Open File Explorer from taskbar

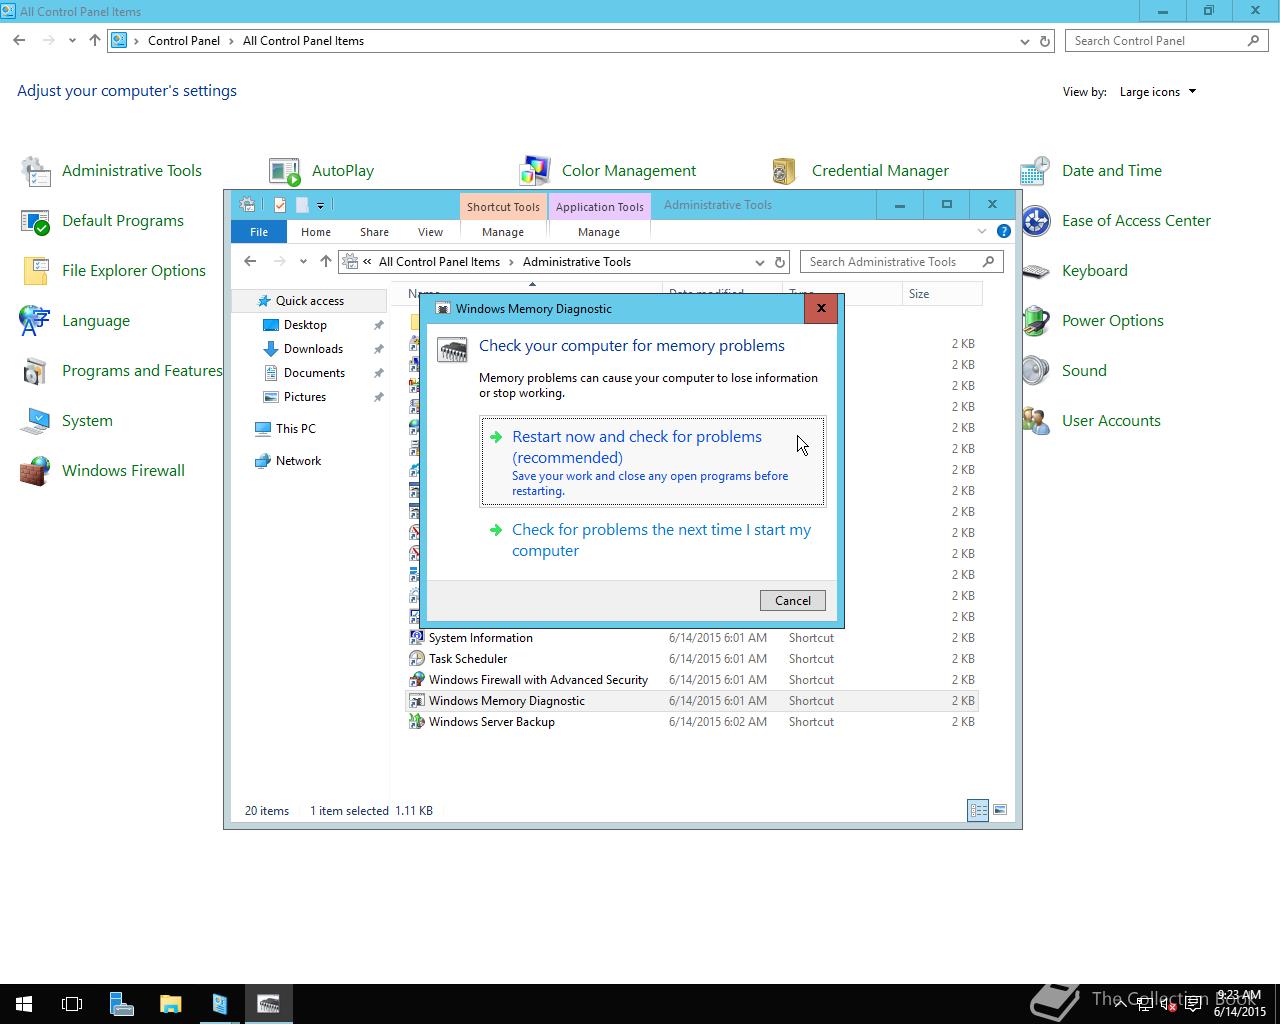[x=170, y=1004]
